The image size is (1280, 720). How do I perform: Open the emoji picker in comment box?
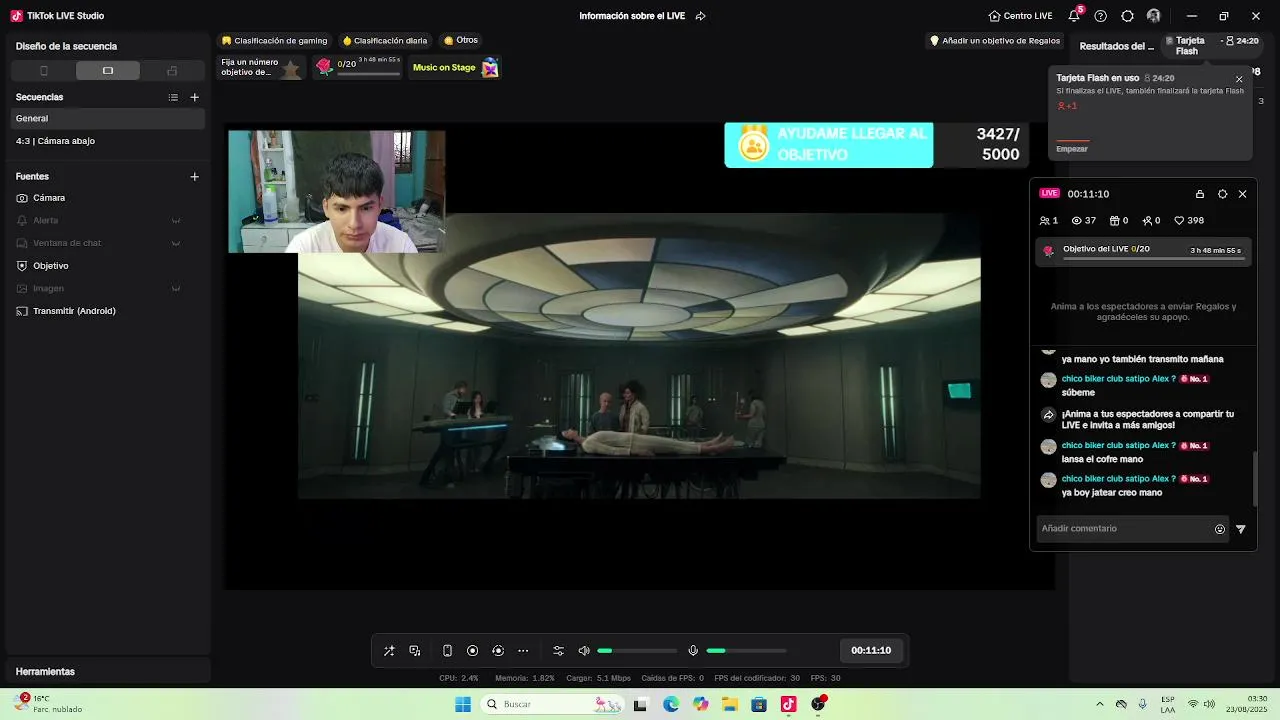pyautogui.click(x=1220, y=529)
